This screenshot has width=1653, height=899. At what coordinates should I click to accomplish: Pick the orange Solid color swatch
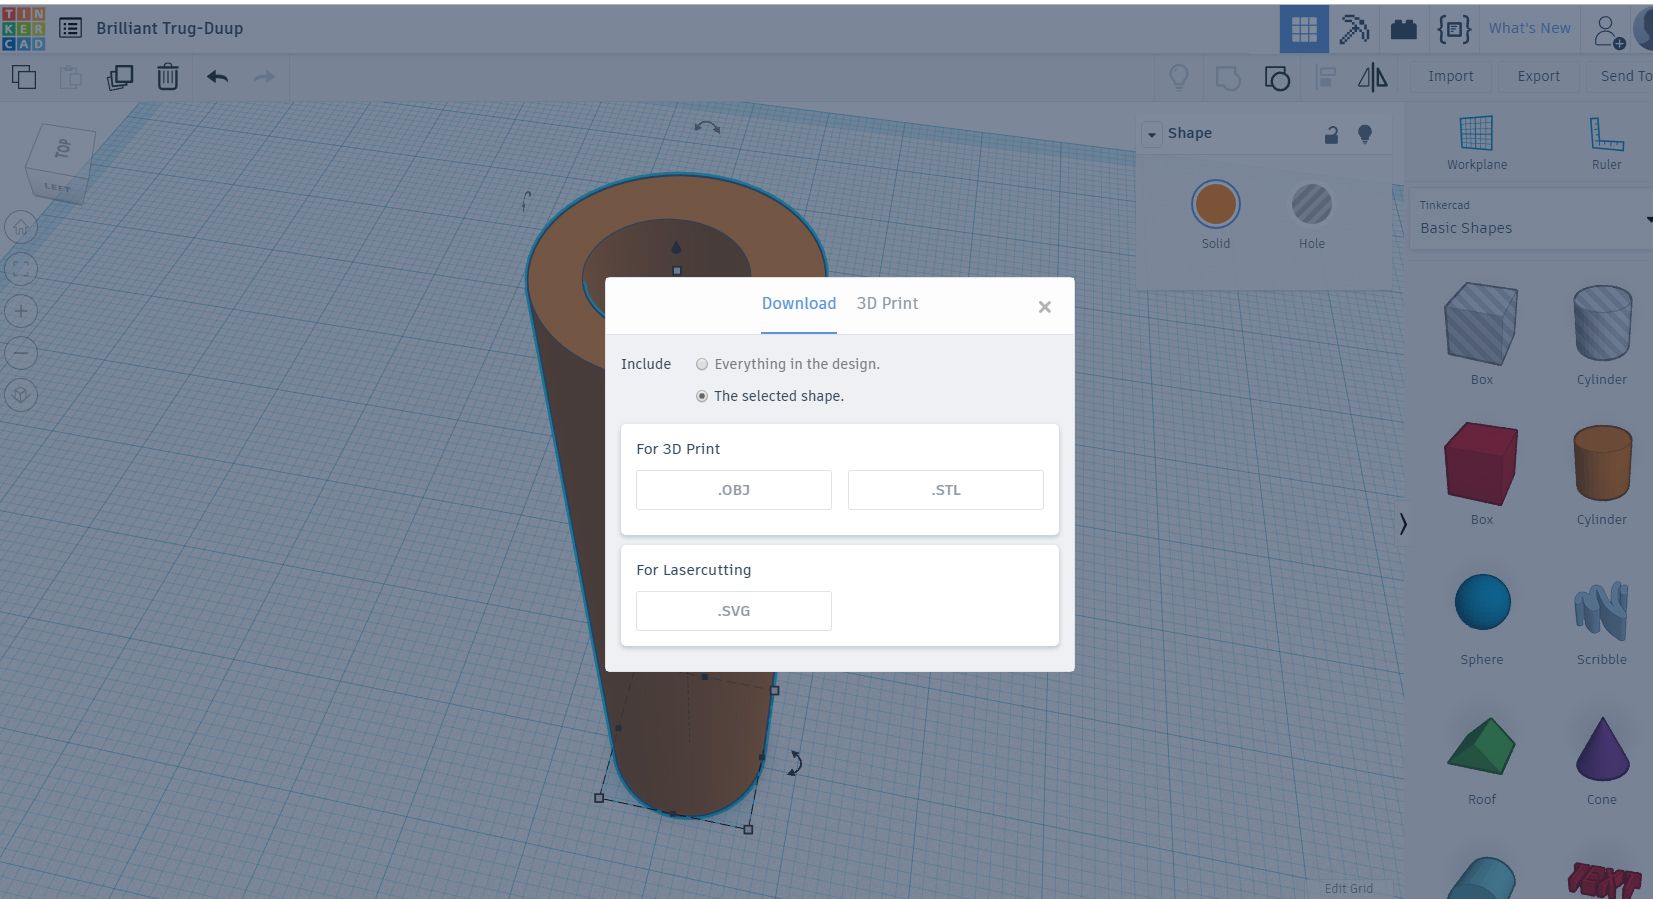1216,204
